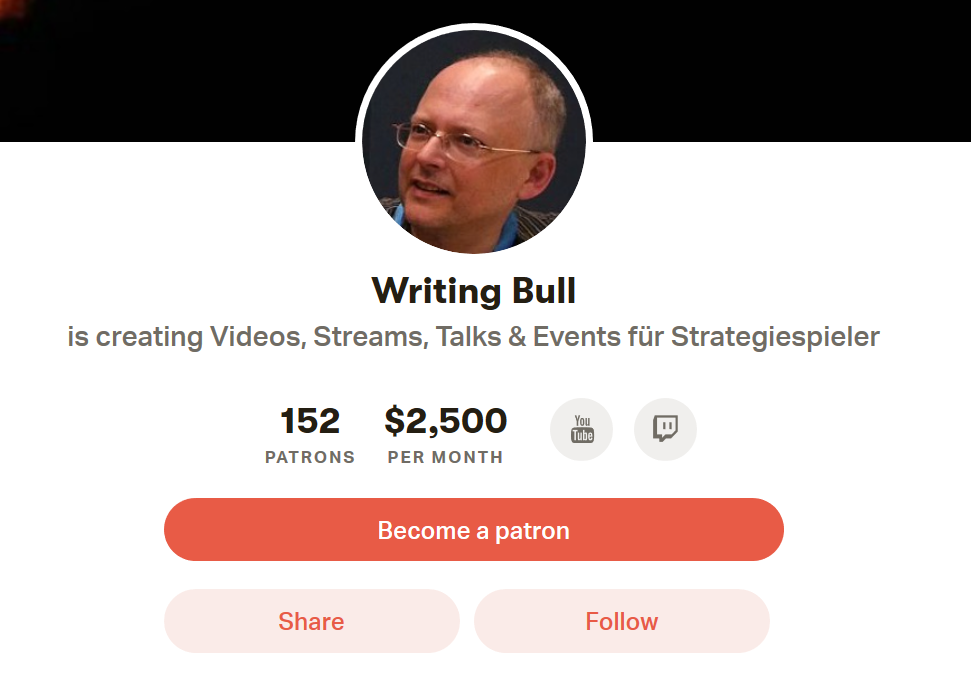Follow Writing Bull
This screenshot has height=691, width=971.
(x=622, y=621)
